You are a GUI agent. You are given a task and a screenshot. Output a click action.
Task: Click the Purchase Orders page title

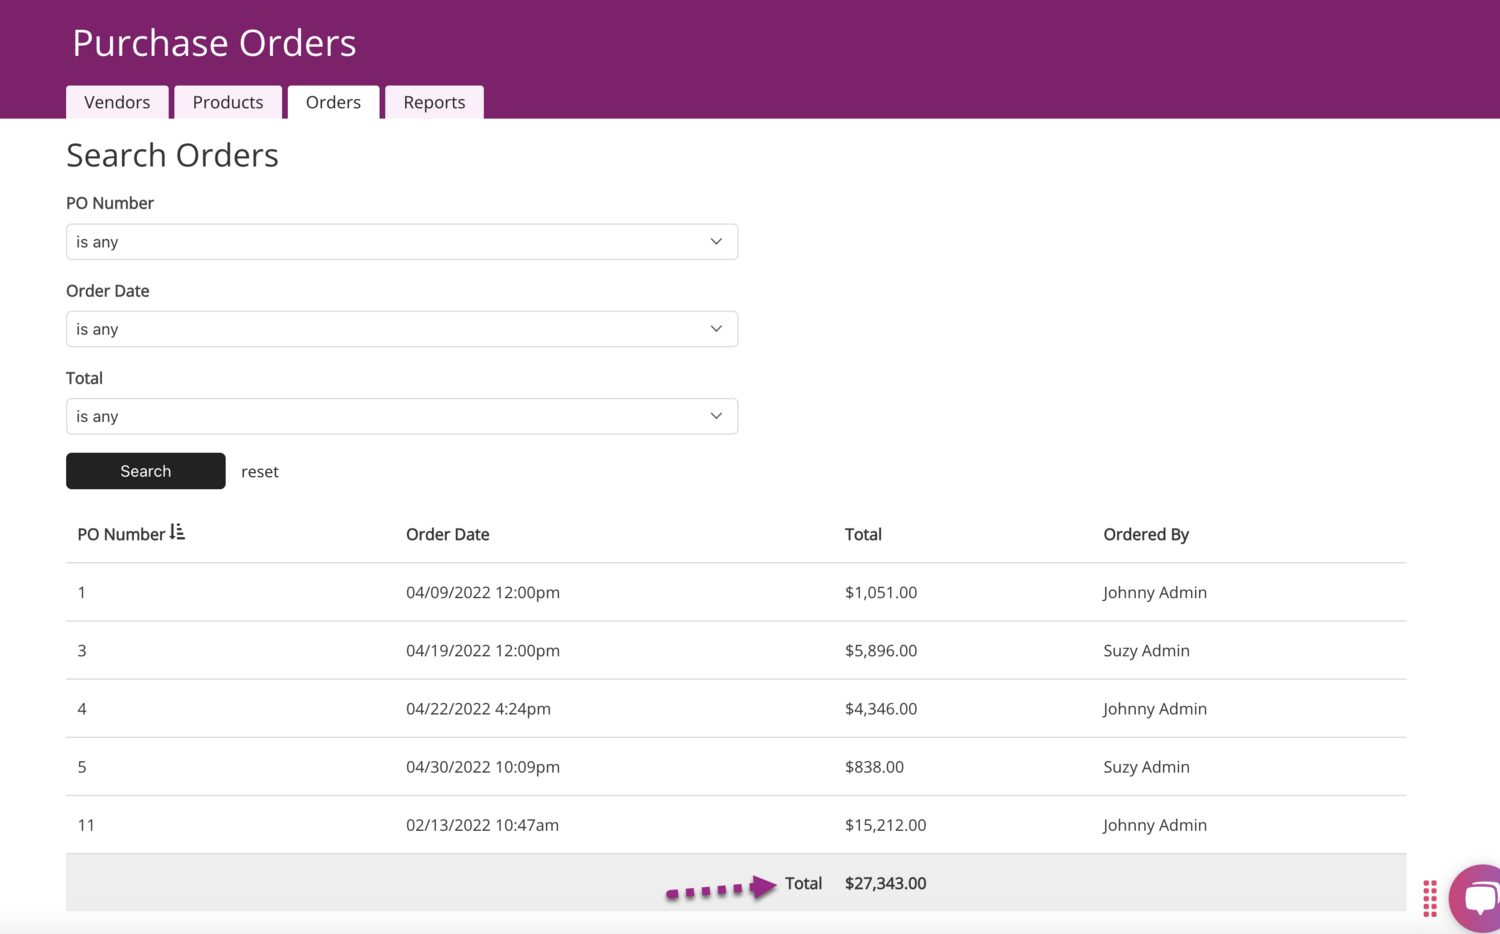[214, 43]
